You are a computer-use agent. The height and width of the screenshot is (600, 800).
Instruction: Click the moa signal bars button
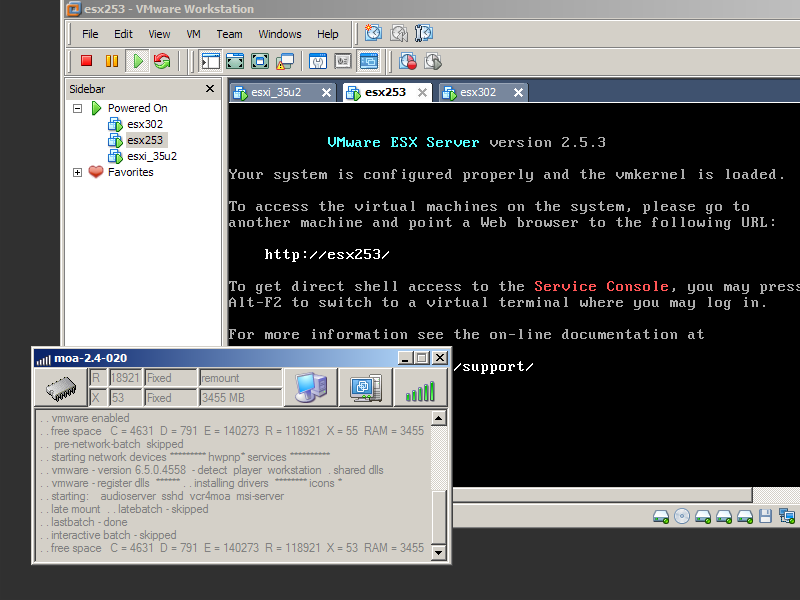(x=420, y=388)
